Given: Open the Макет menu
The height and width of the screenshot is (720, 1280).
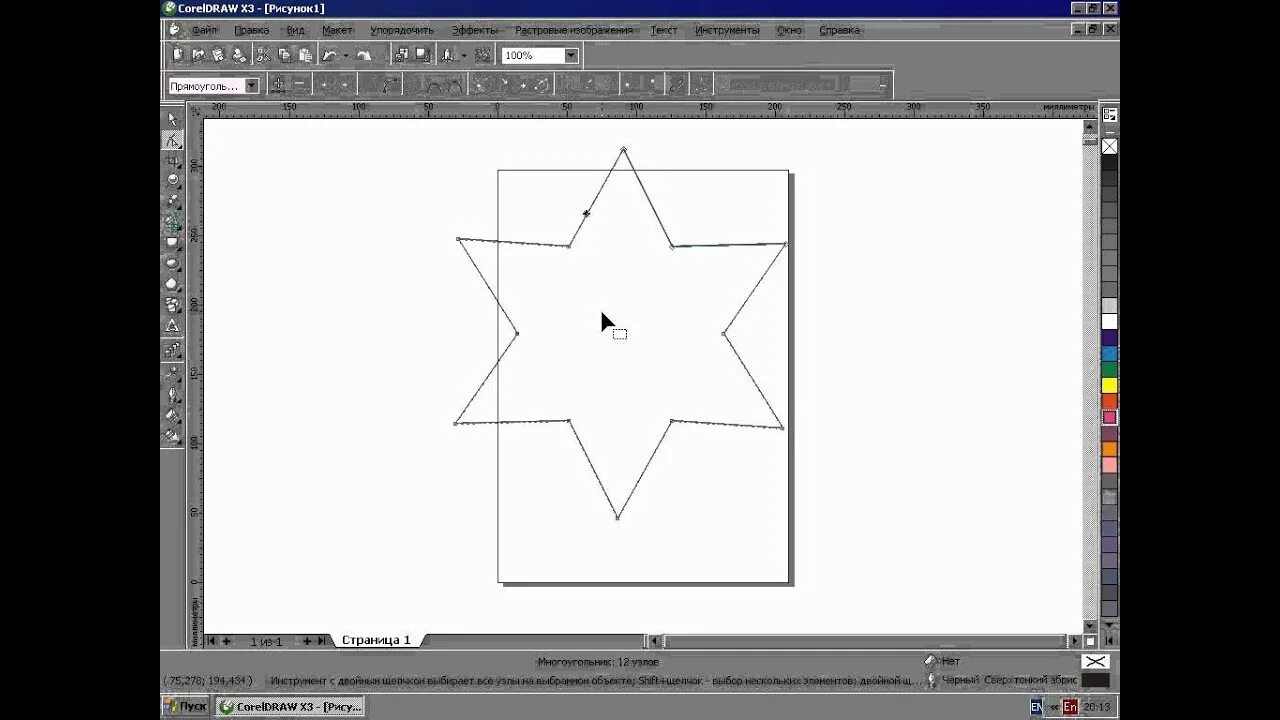Looking at the screenshot, I should click(337, 30).
